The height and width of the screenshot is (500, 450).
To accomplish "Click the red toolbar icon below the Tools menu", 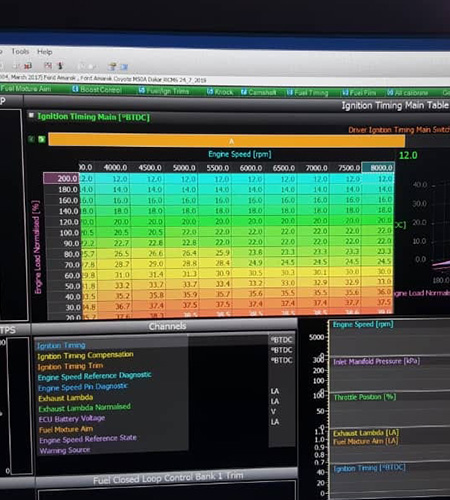I will coord(28,66).
